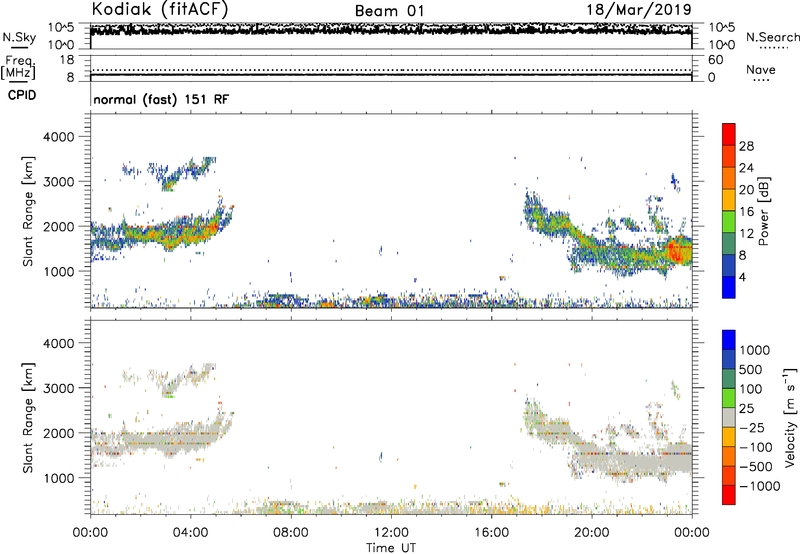Click the gray segment of the velocity color bar
The image size is (800, 554).
tap(729, 417)
